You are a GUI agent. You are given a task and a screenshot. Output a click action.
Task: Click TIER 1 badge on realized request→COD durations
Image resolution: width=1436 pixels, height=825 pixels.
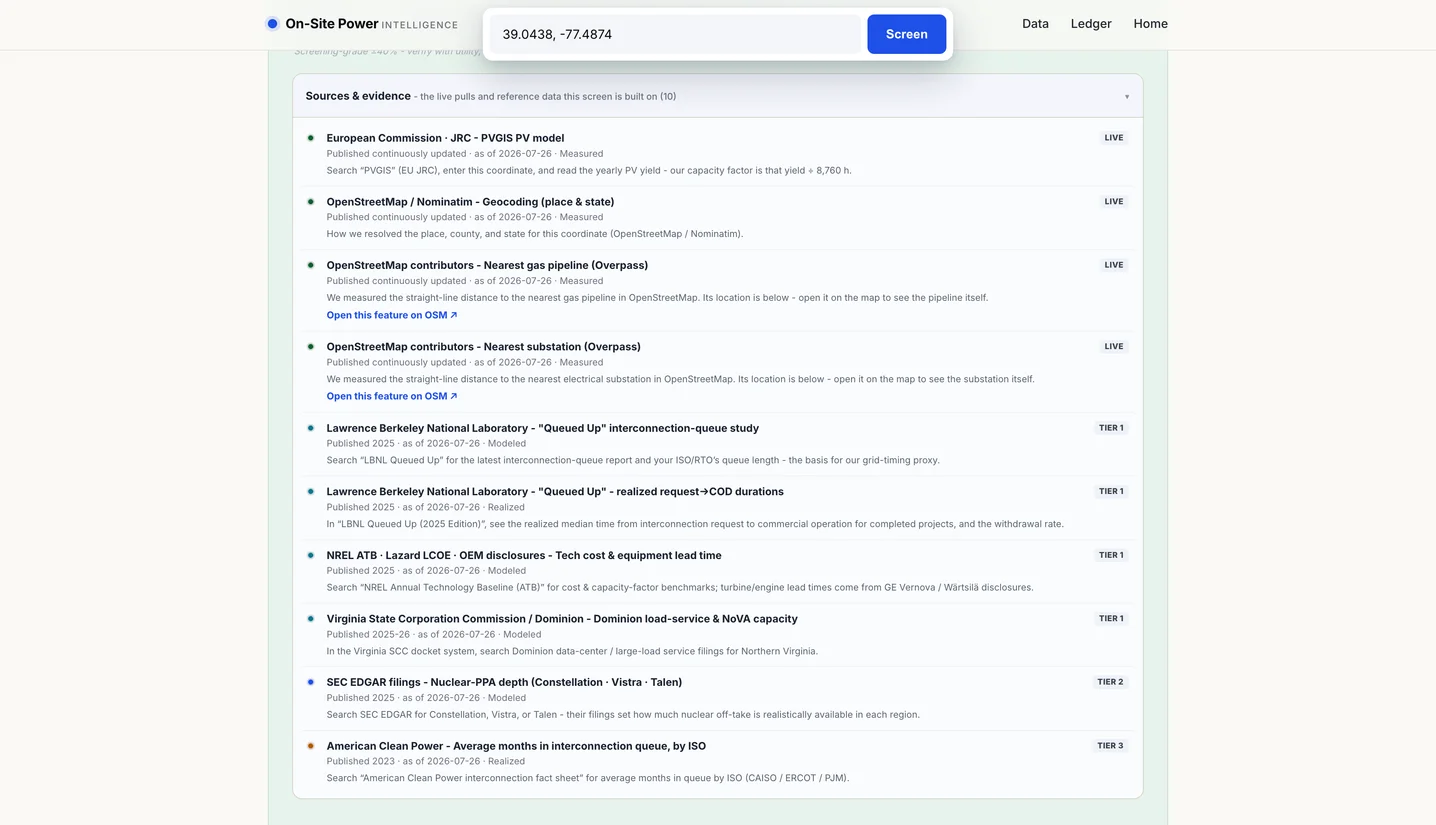1111,492
